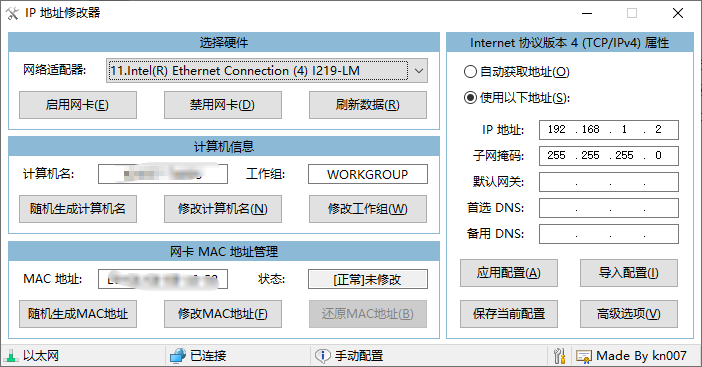Click the Ethernet network icon in status bar
Viewport: 702px width, 367px height.
pos(10,356)
